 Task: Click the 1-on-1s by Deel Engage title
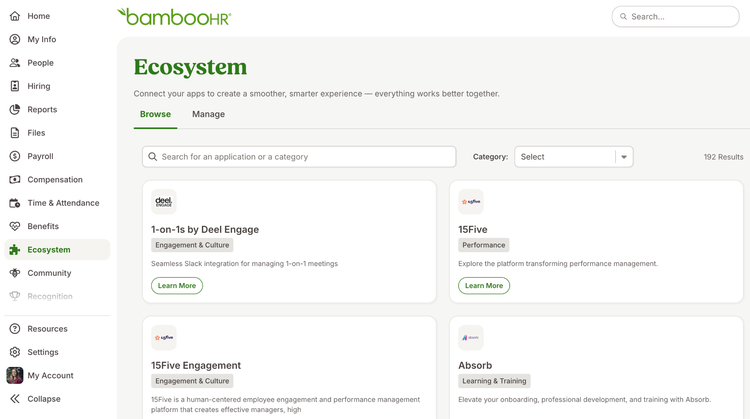tap(205, 230)
